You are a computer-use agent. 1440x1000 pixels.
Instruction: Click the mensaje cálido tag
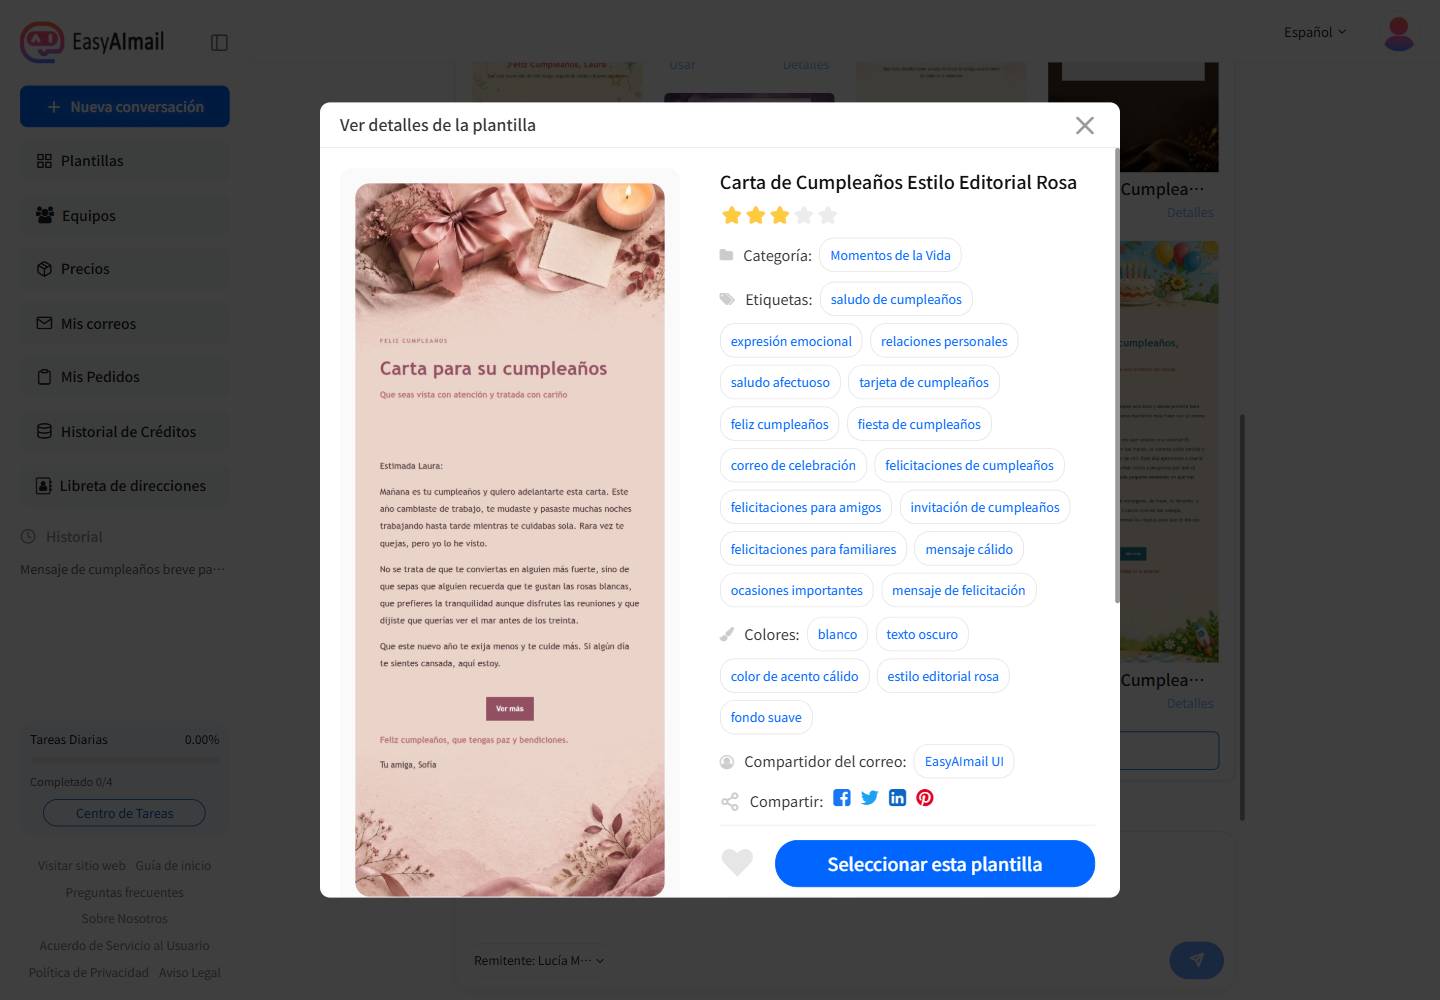(969, 549)
